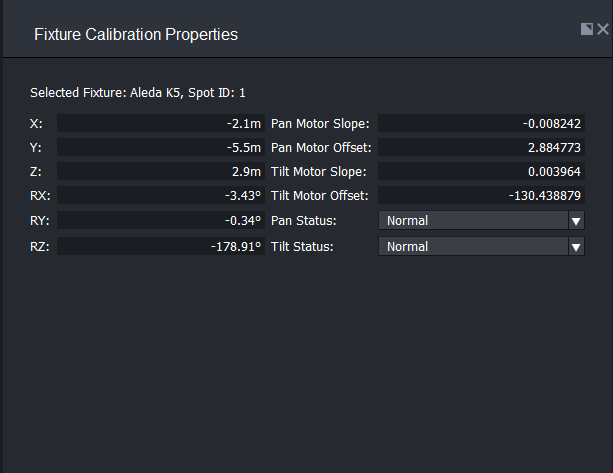Open the Pan Status dropdown
The height and width of the screenshot is (473, 613).
(x=472, y=221)
